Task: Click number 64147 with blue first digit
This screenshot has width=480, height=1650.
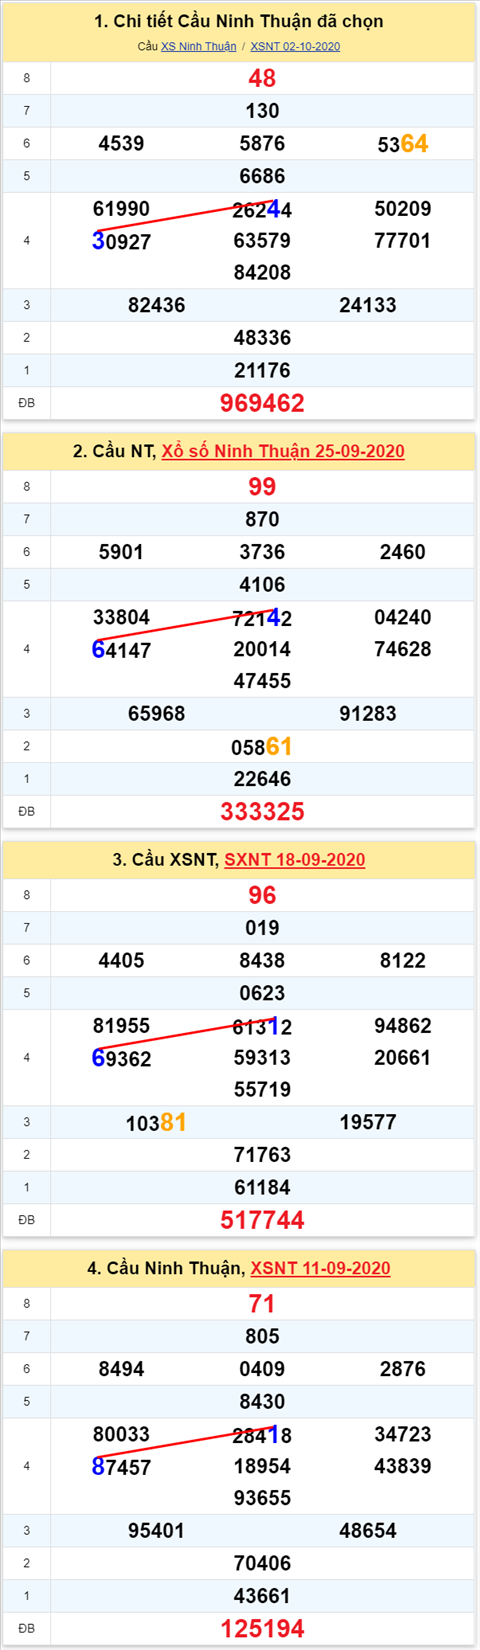Action: (x=121, y=650)
